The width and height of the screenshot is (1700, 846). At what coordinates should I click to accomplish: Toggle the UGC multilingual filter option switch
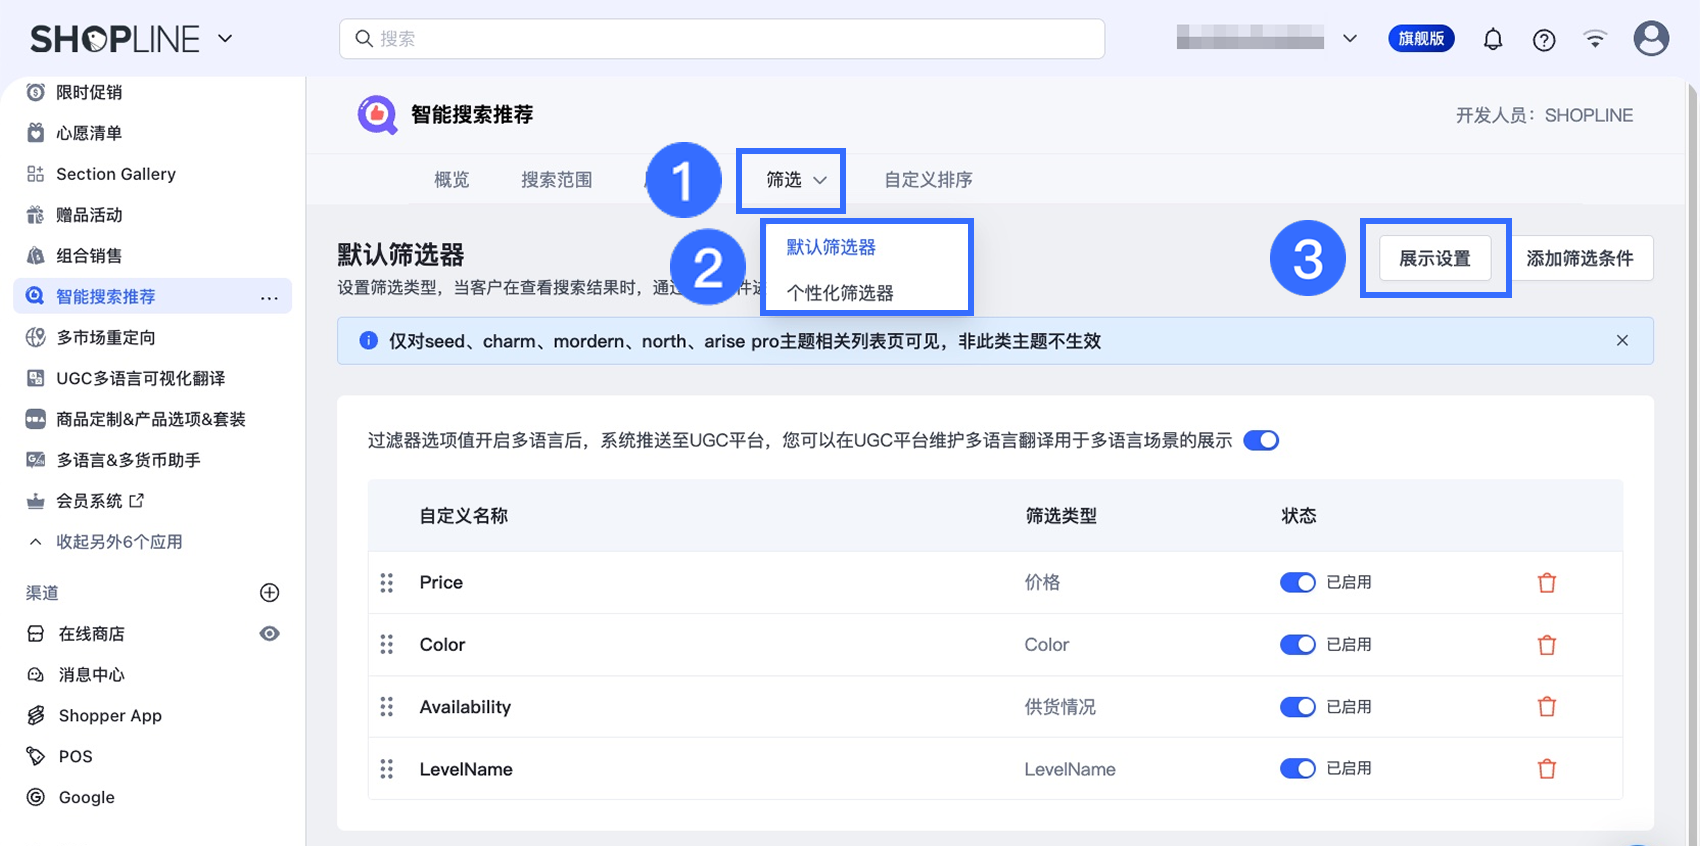[x=1261, y=441]
